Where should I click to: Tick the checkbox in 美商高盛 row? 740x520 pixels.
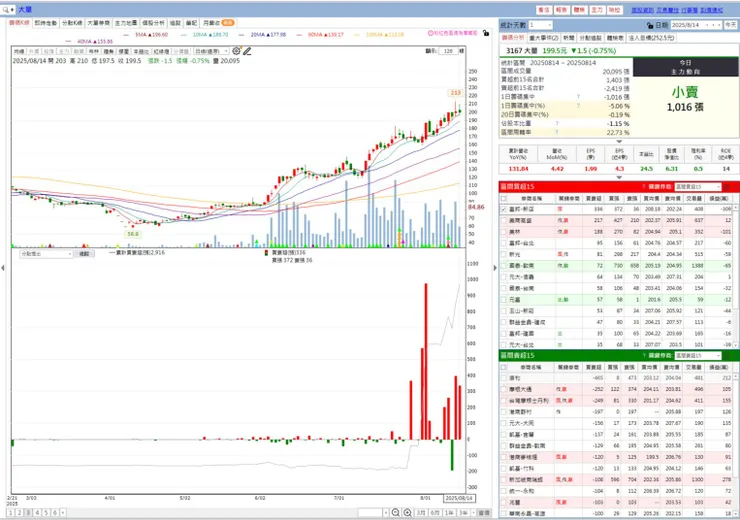pyautogui.click(x=504, y=220)
